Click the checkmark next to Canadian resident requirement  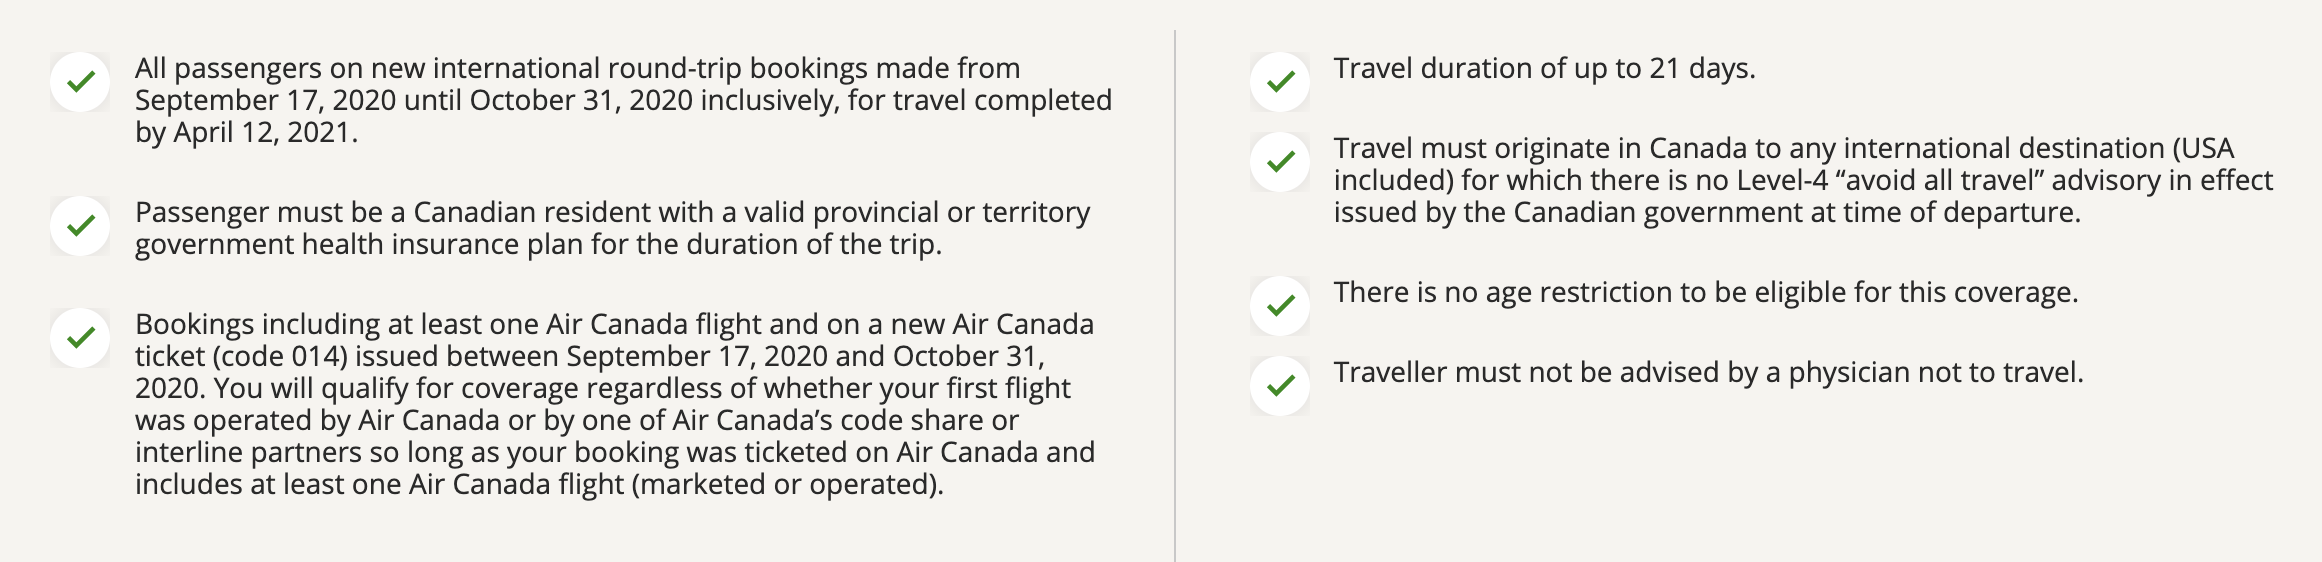coord(80,225)
